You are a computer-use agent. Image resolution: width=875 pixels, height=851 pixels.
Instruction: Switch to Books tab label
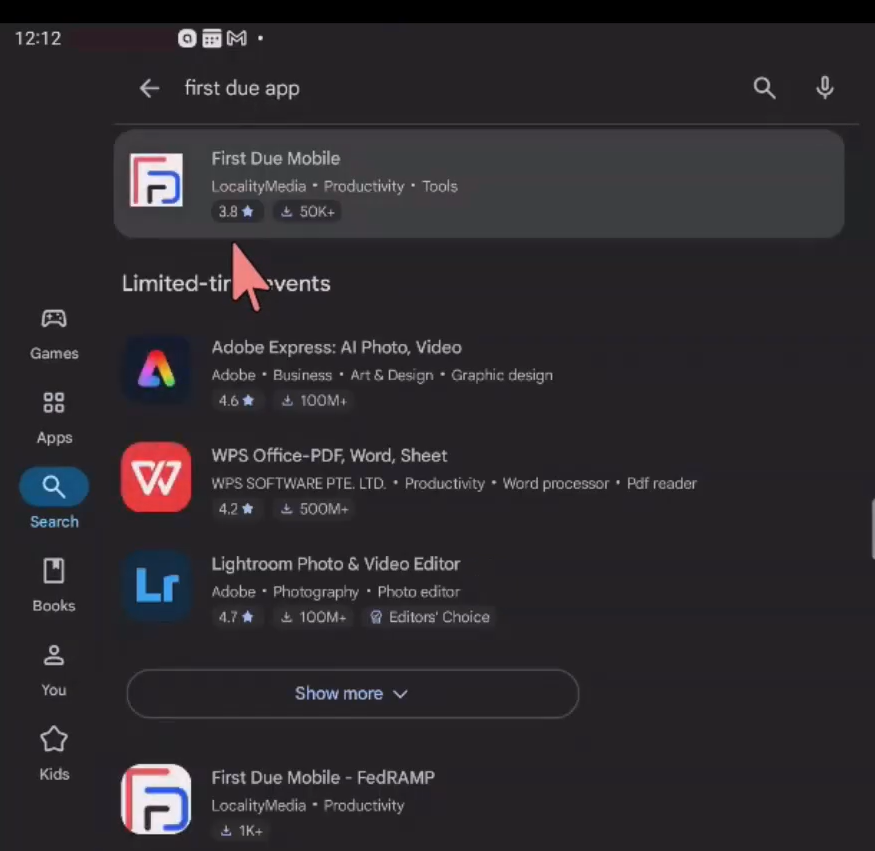(54, 606)
